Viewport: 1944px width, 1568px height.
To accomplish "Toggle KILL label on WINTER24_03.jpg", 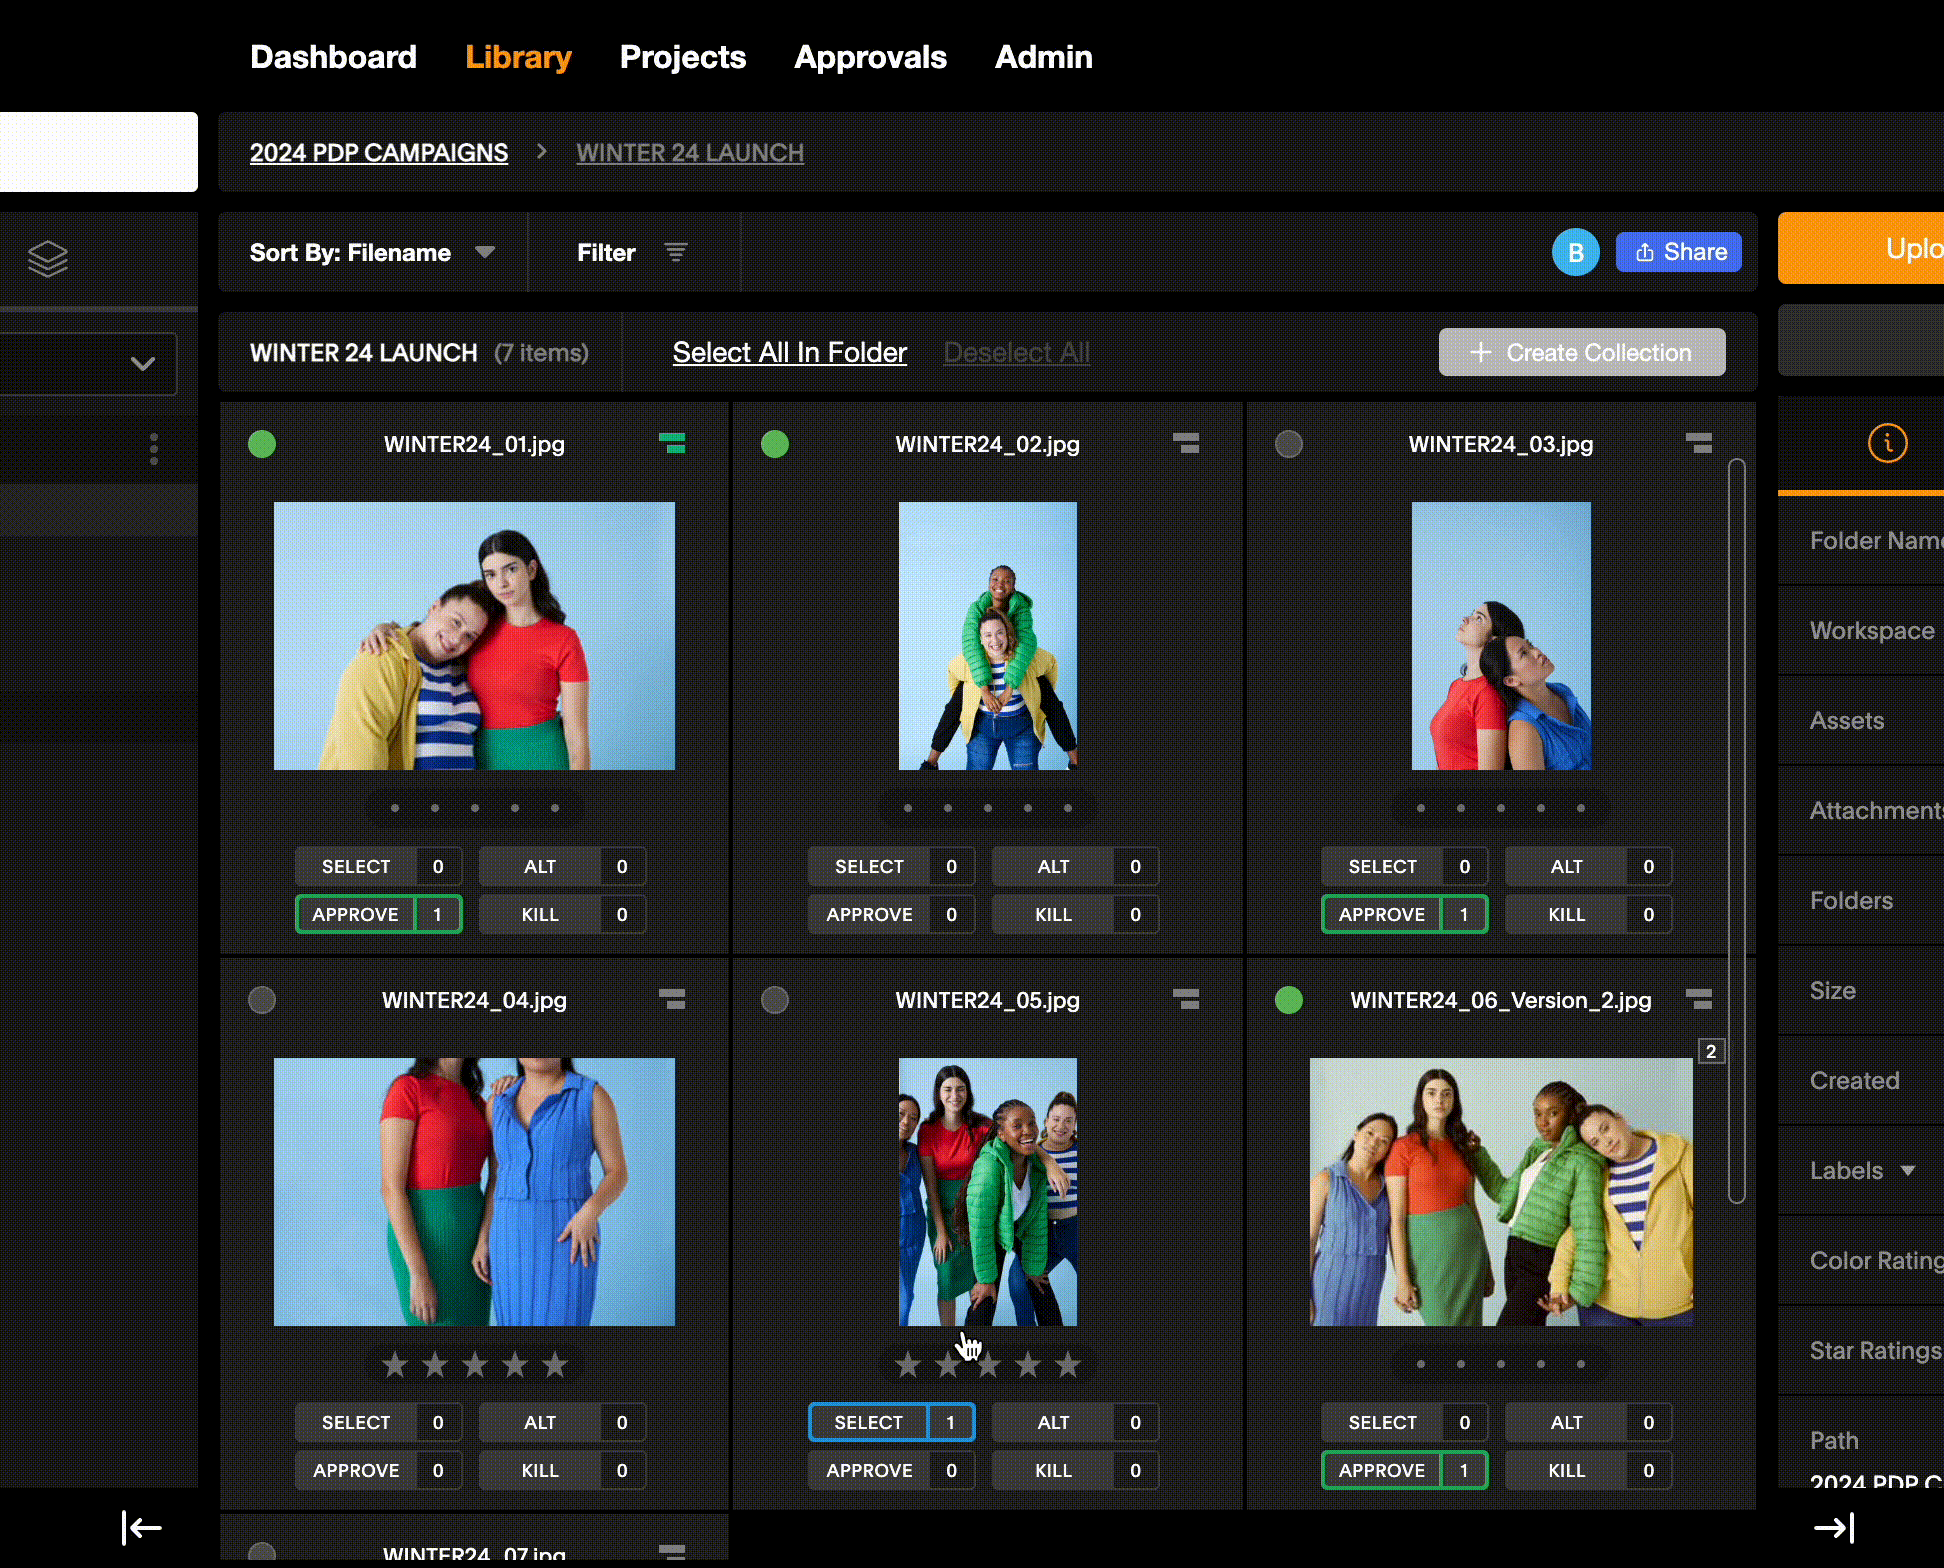I will (x=1588, y=914).
